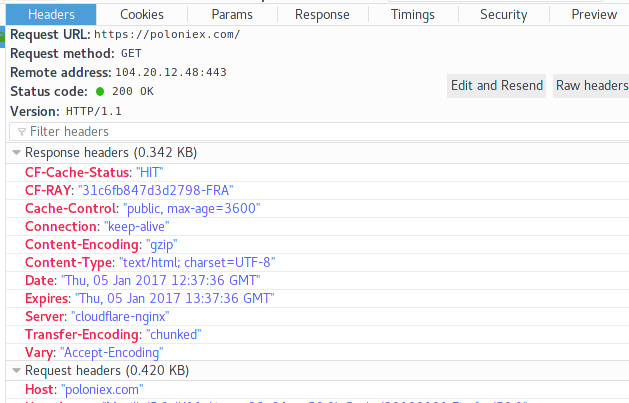The width and height of the screenshot is (629, 403).
Task: Select the Request method GET value
Action: [131, 53]
